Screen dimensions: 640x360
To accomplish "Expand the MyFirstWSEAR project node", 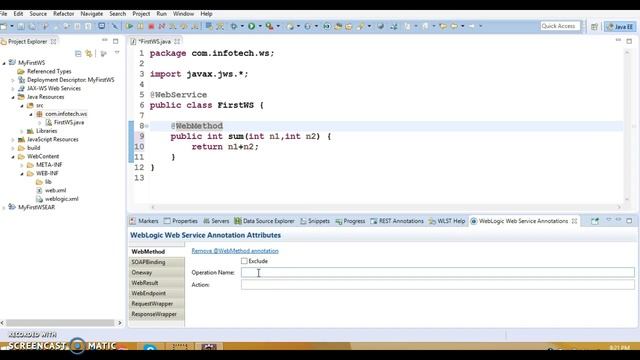I will (4, 208).
